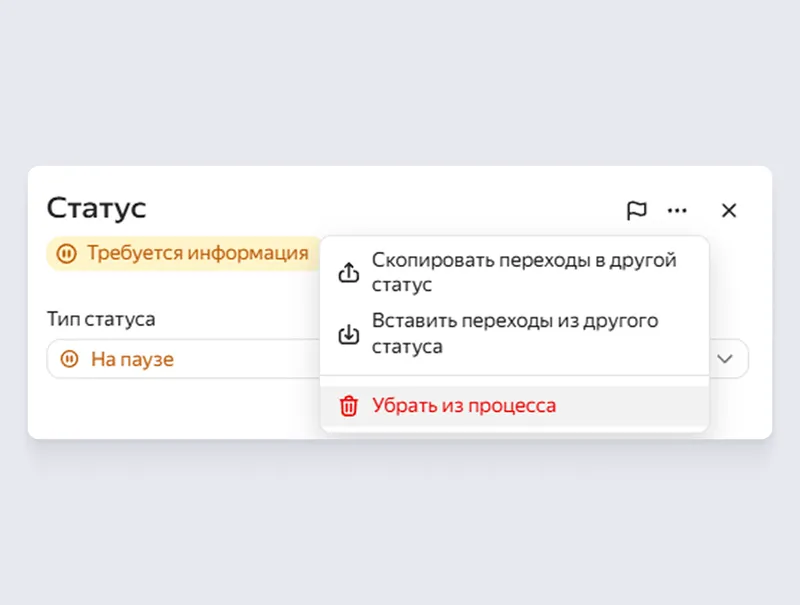Viewport: 800px width, 605px height.
Task: Click the pause icon beside На паузе
Action: click(69, 359)
